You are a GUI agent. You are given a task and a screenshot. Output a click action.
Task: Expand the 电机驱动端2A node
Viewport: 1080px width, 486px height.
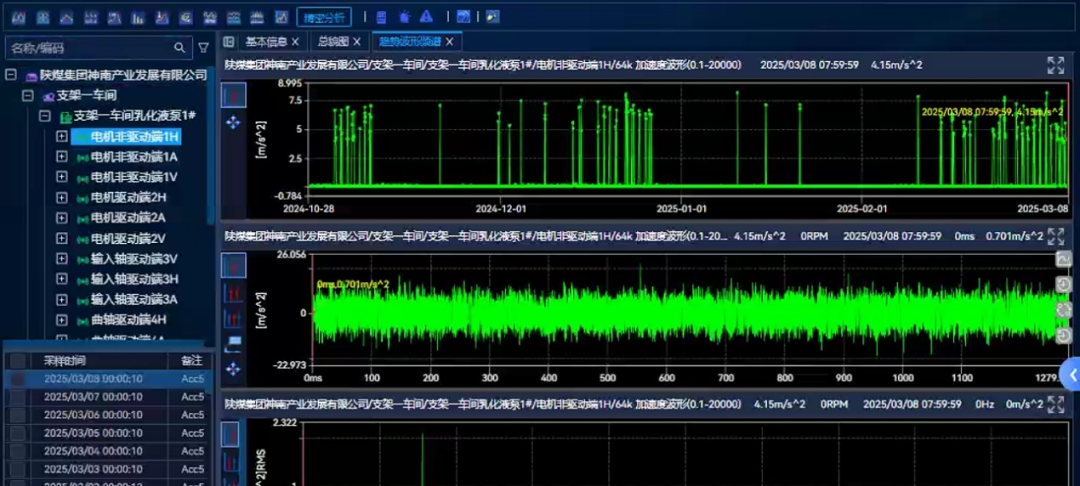(x=62, y=218)
